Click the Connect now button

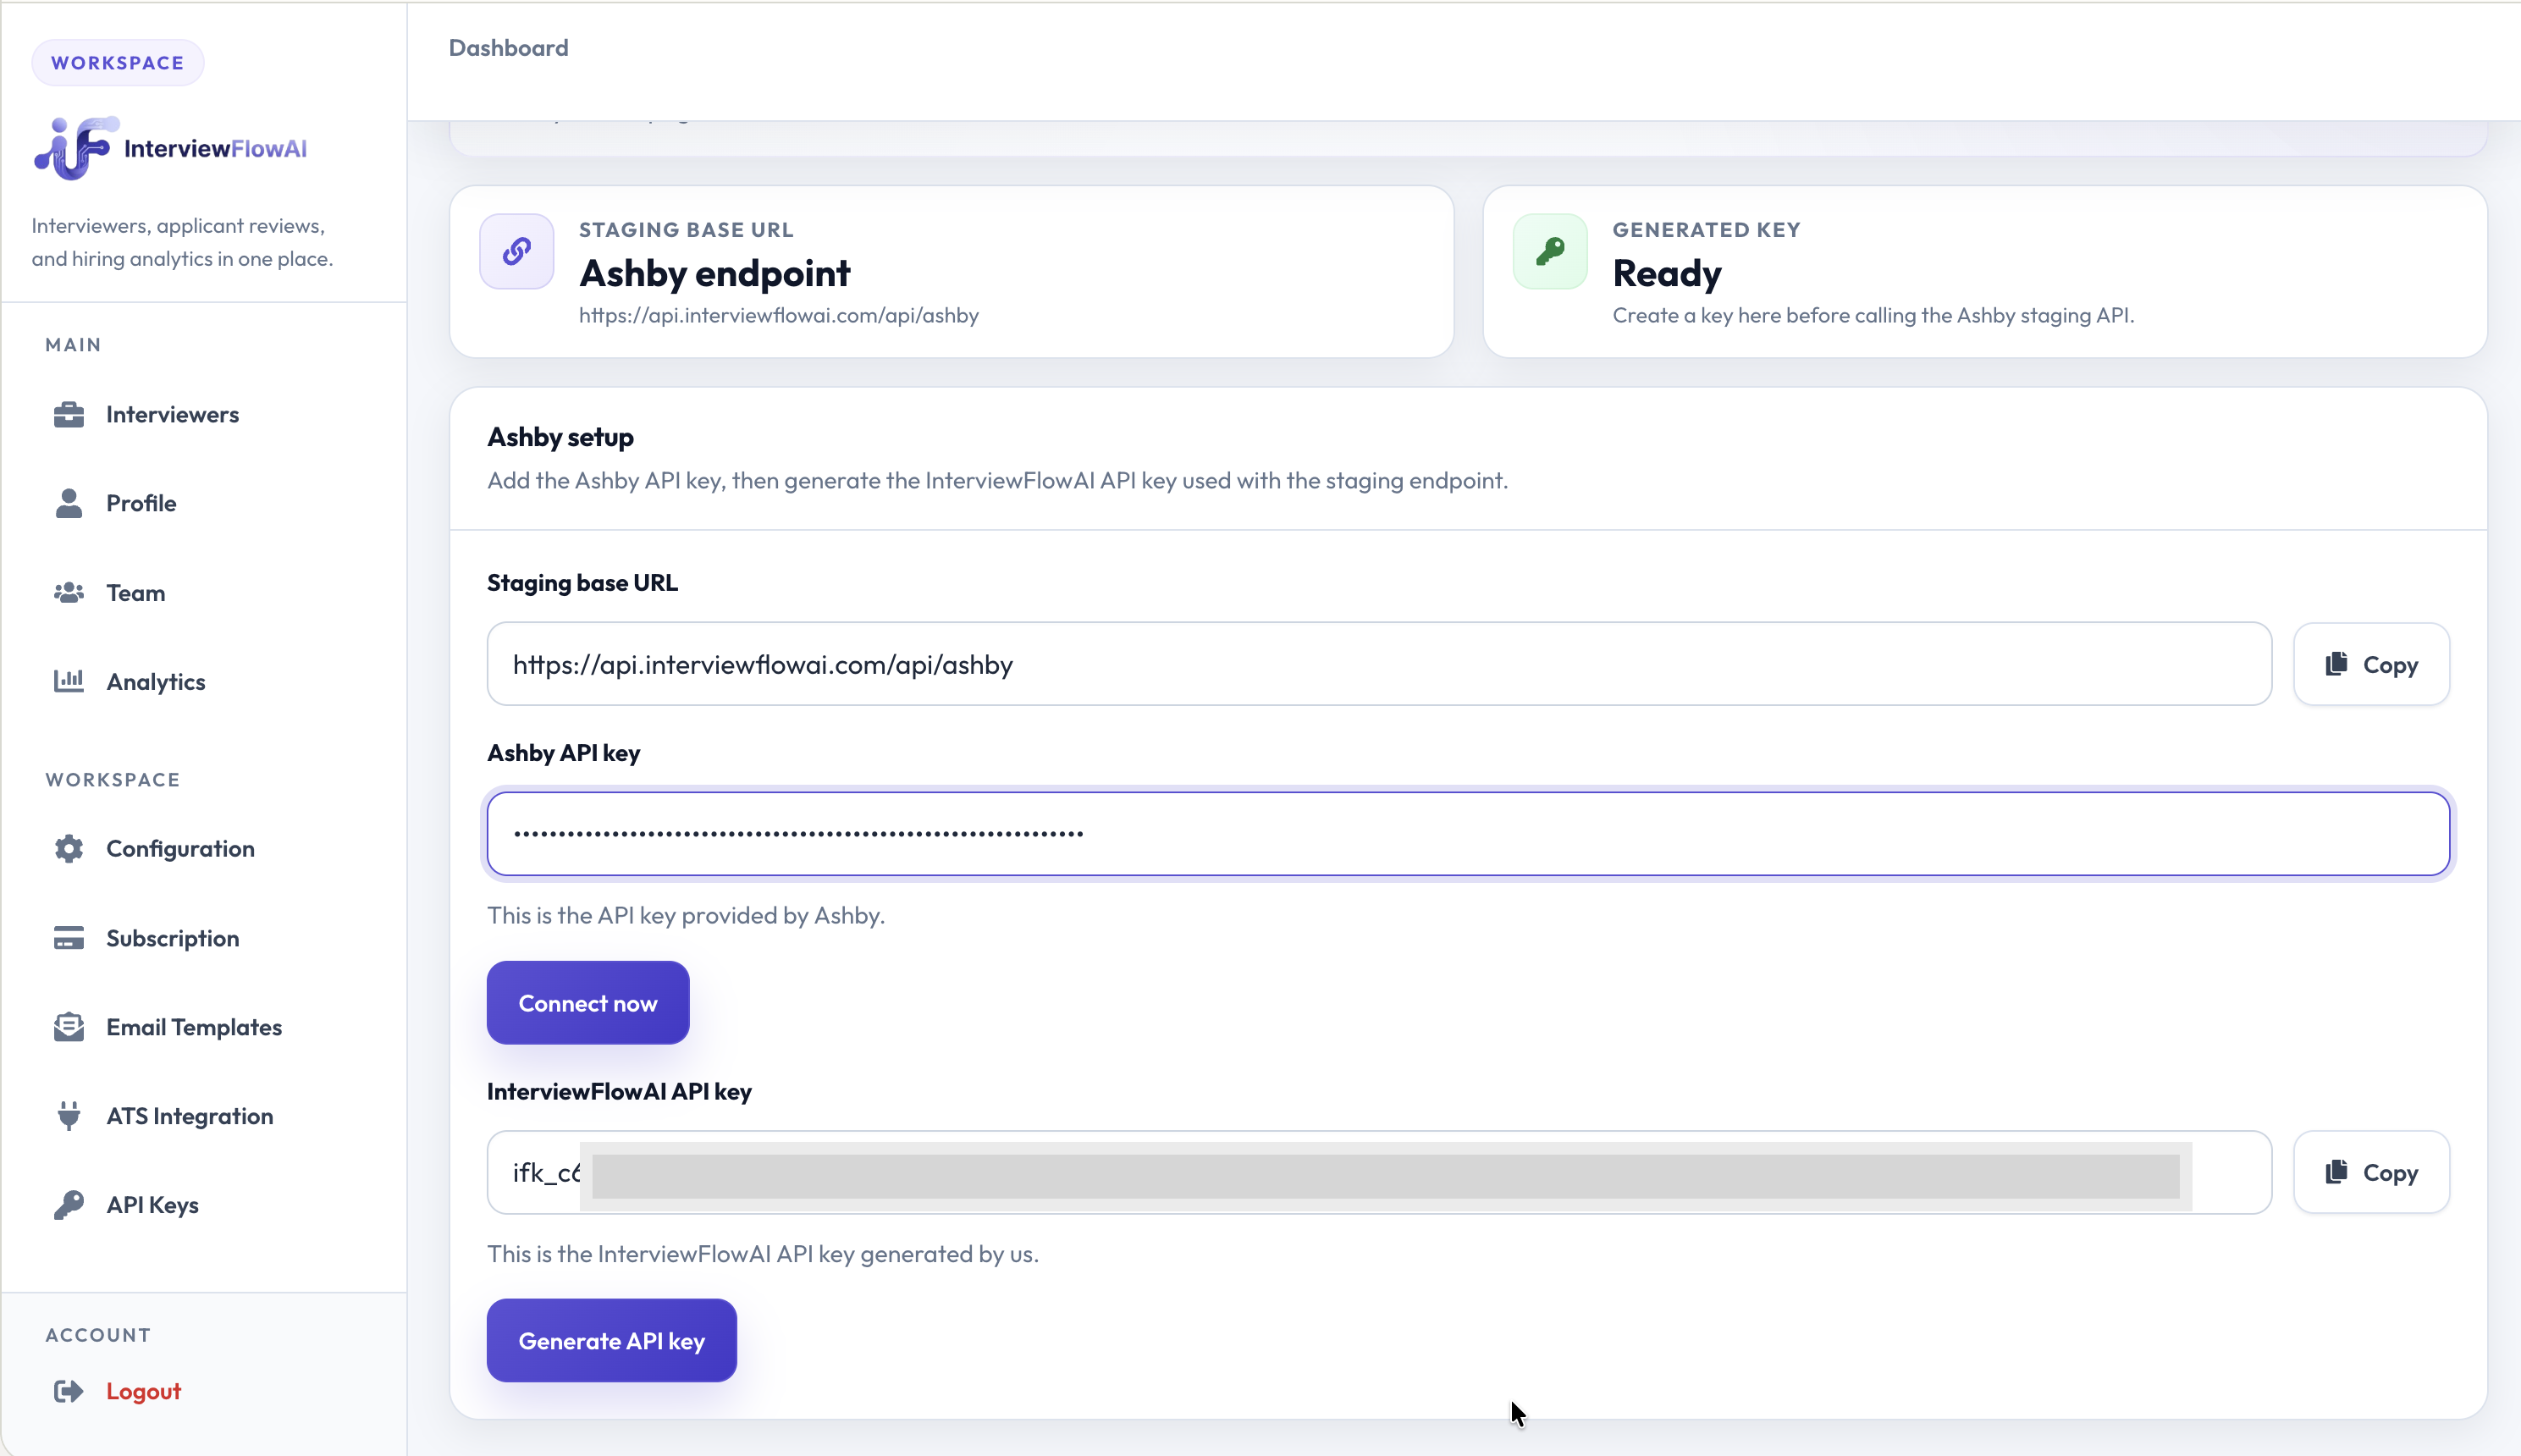(588, 1003)
